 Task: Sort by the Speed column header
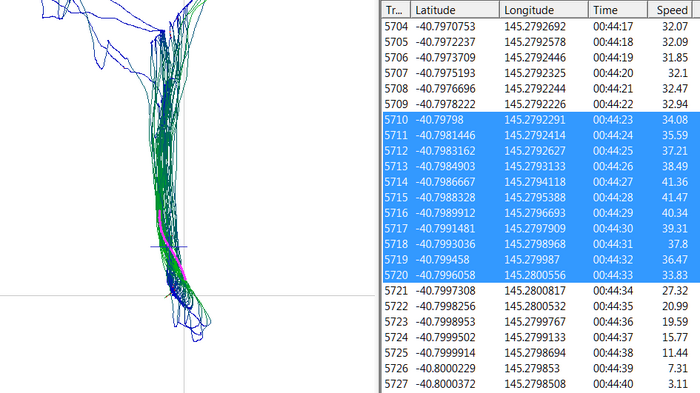click(672, 10)
